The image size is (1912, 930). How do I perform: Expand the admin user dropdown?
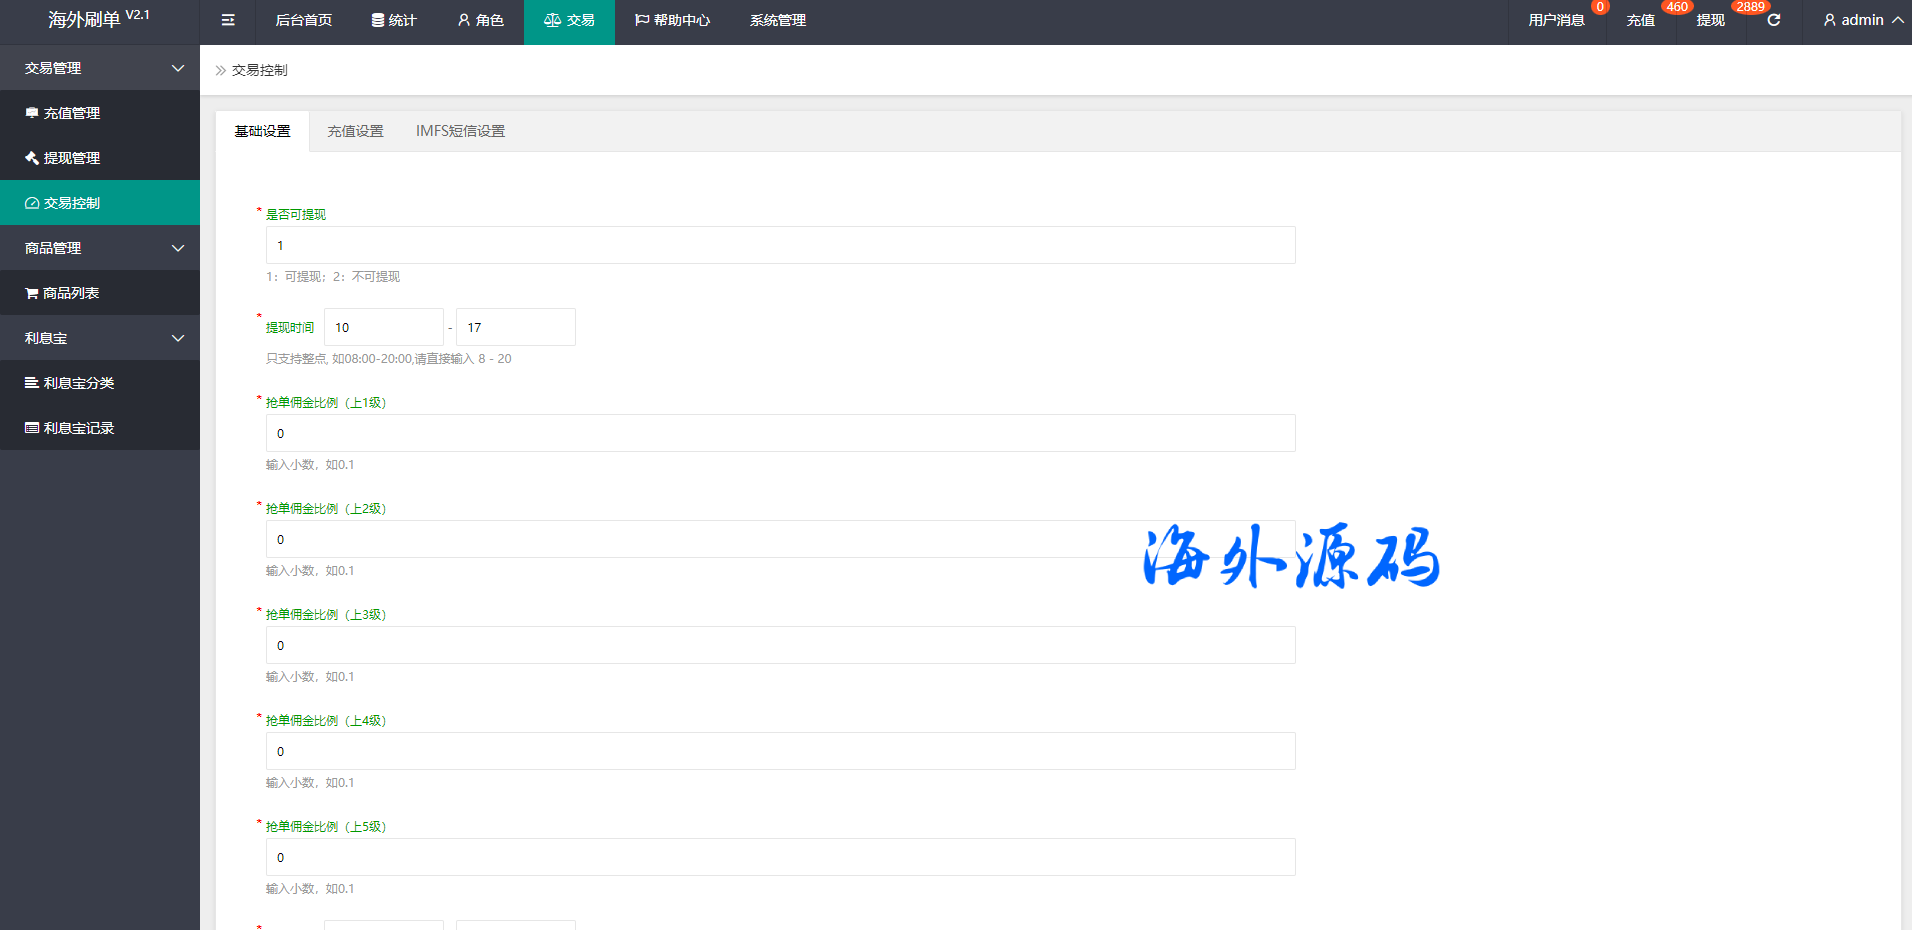(1862, 20)
